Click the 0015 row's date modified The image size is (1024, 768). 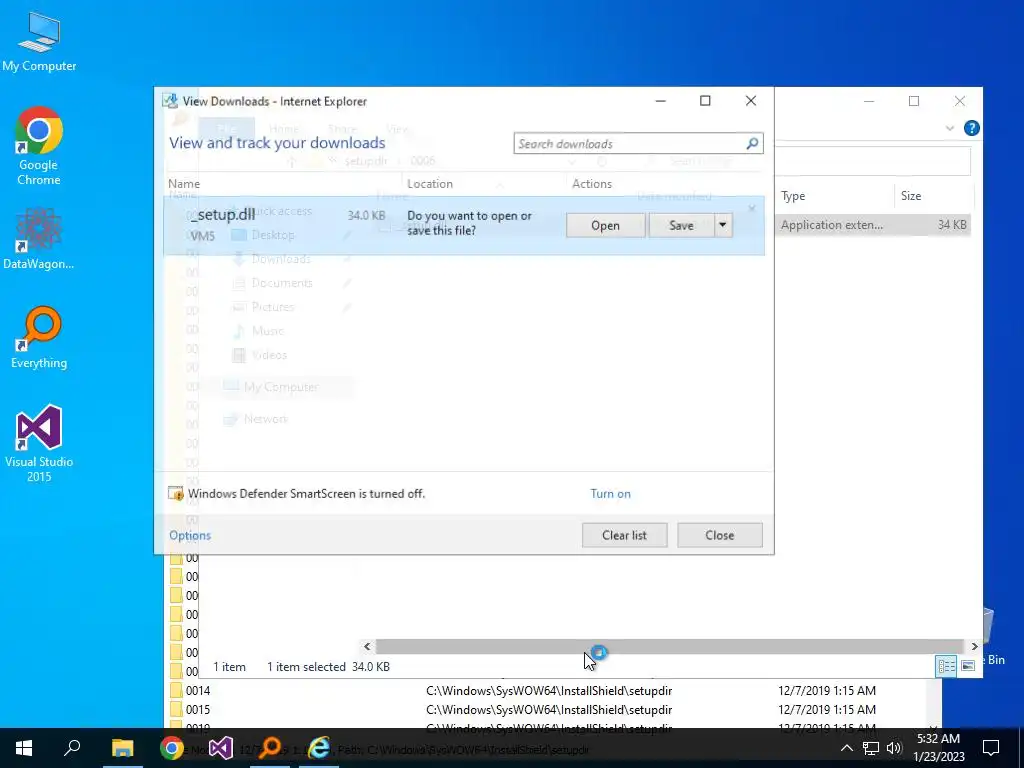(x=827, y=709)
